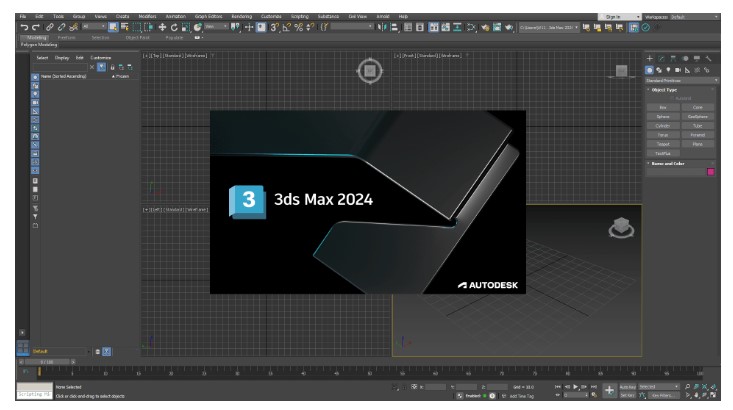Activate the Select Object tool
Viewport: 733px width, 410px height.
pyautogui.click(x=113, y=28)
